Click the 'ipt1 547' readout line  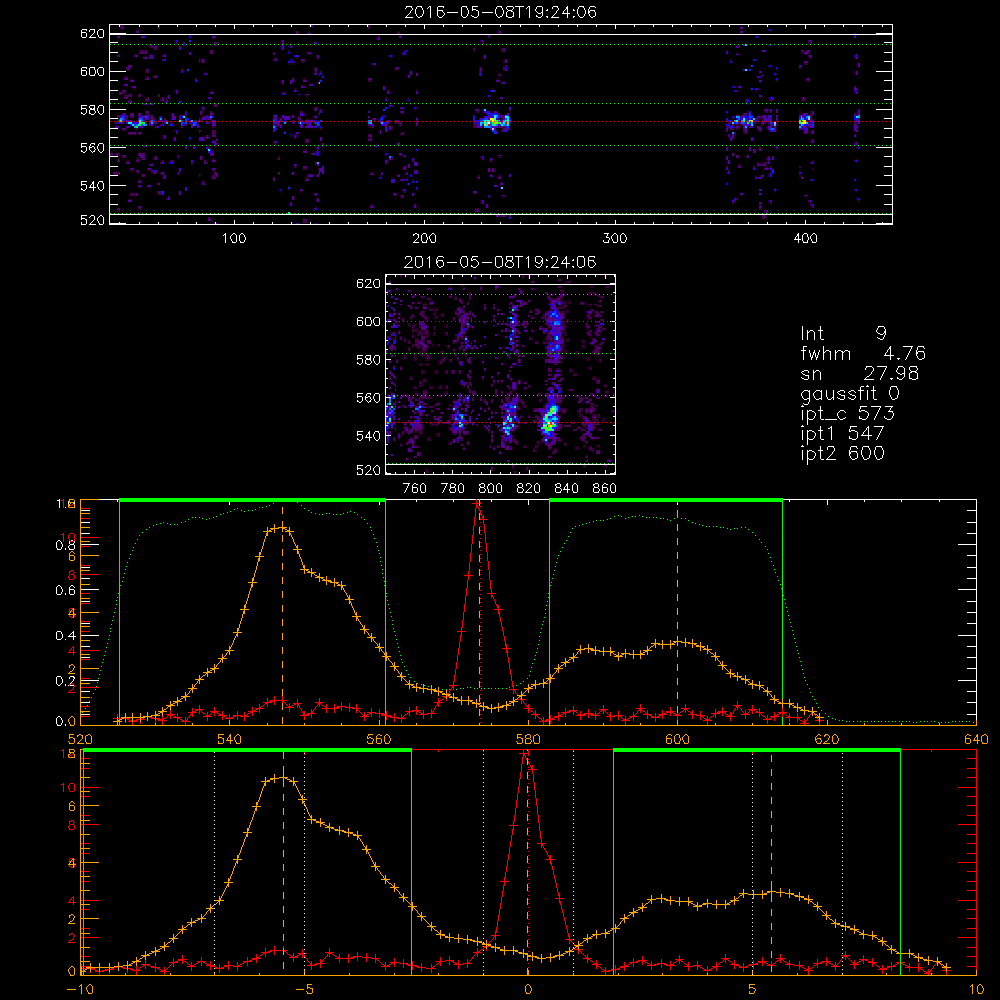(x=842, y=434)
